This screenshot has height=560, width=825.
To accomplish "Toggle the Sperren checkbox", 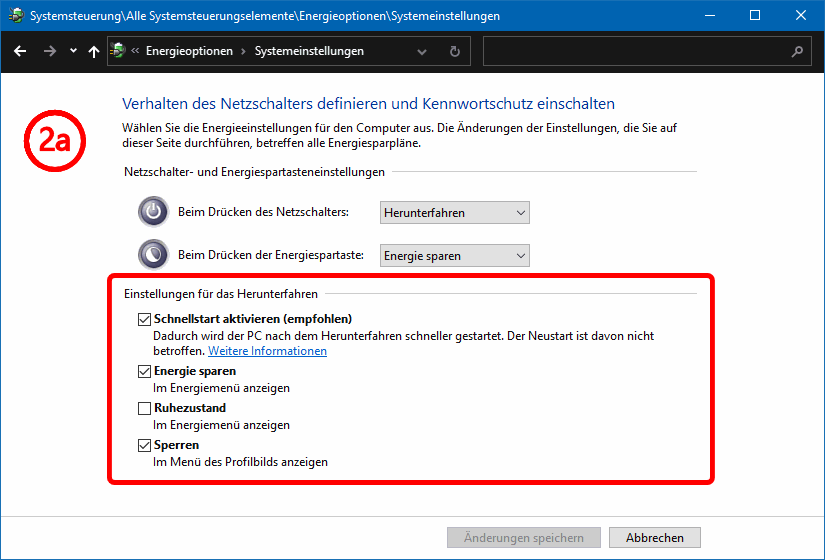I will click(145, 445).
